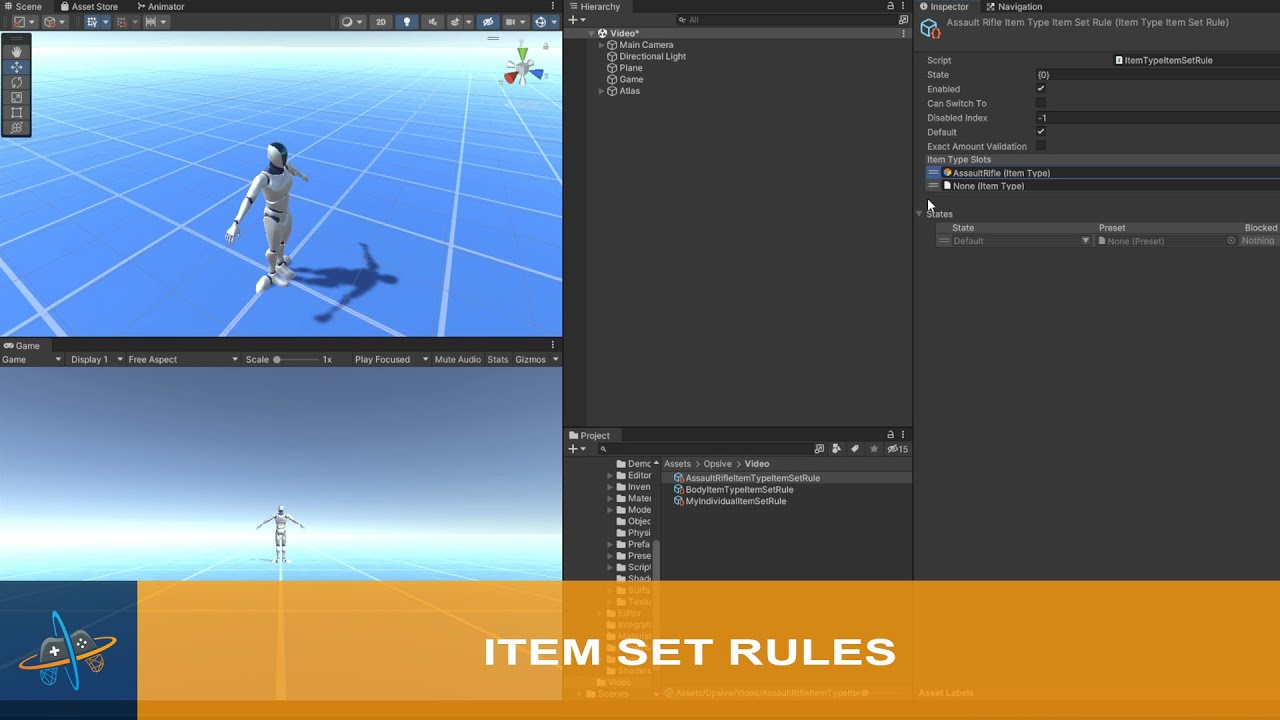Open the Hierarchy create plus menu

click(577, 20)
